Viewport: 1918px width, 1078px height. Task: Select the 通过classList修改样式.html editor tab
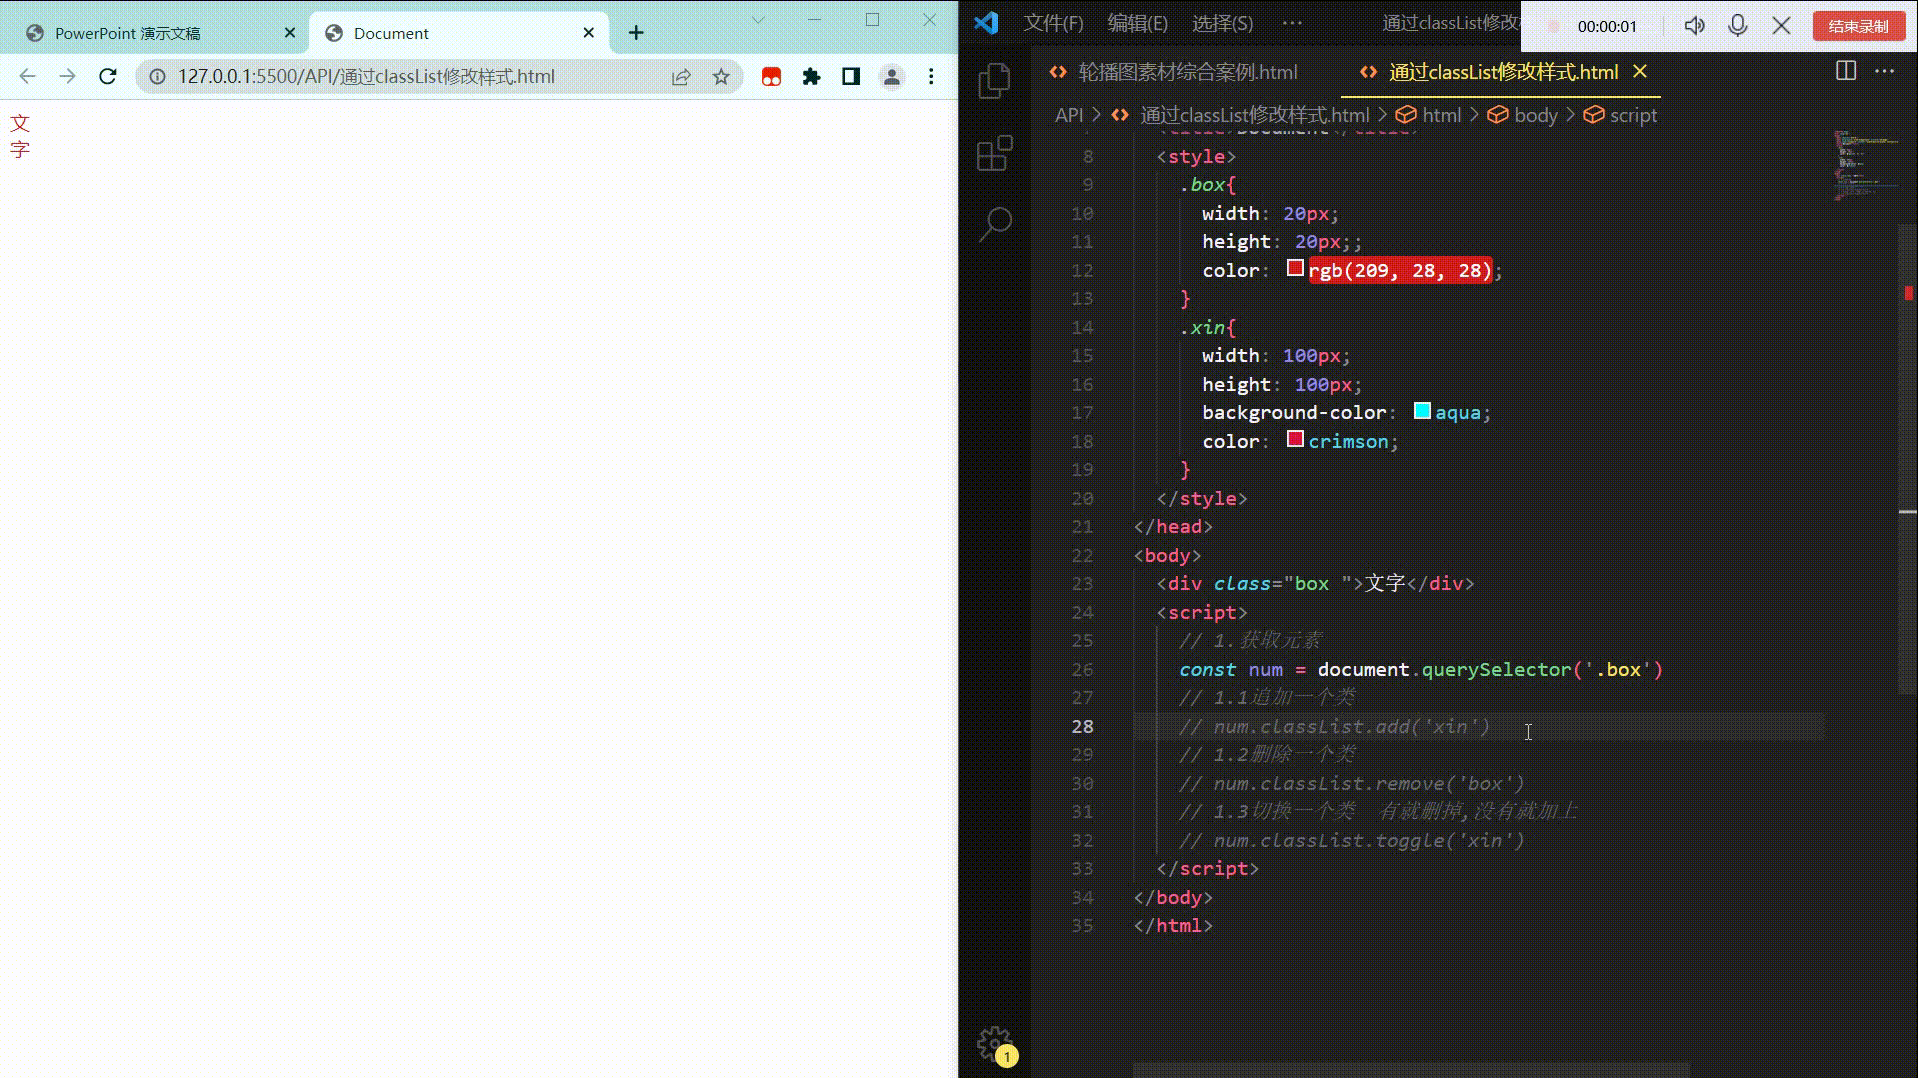[1500, 72]
